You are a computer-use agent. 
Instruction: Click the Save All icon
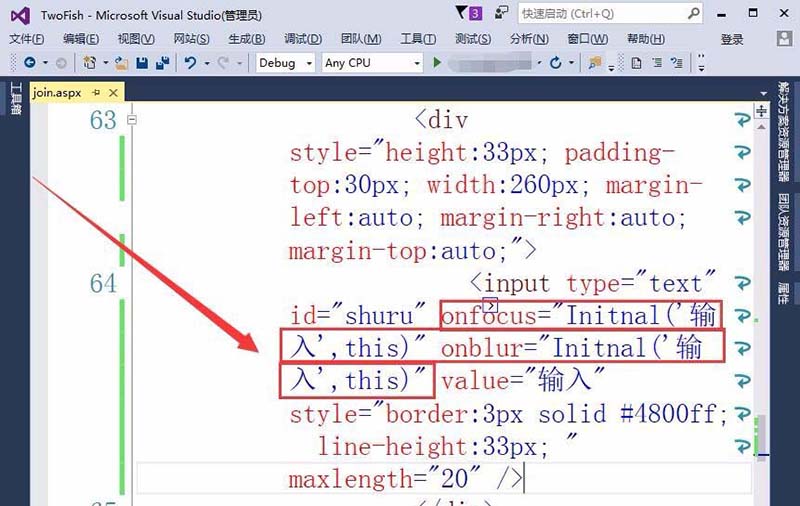click(163, 63)
